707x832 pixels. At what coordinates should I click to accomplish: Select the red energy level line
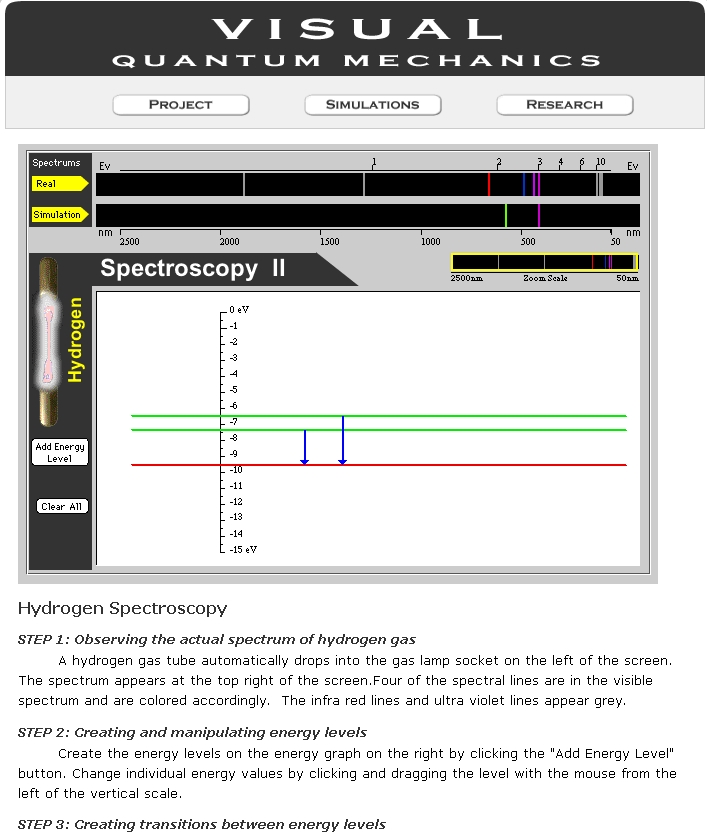click(x=378, y=465)
